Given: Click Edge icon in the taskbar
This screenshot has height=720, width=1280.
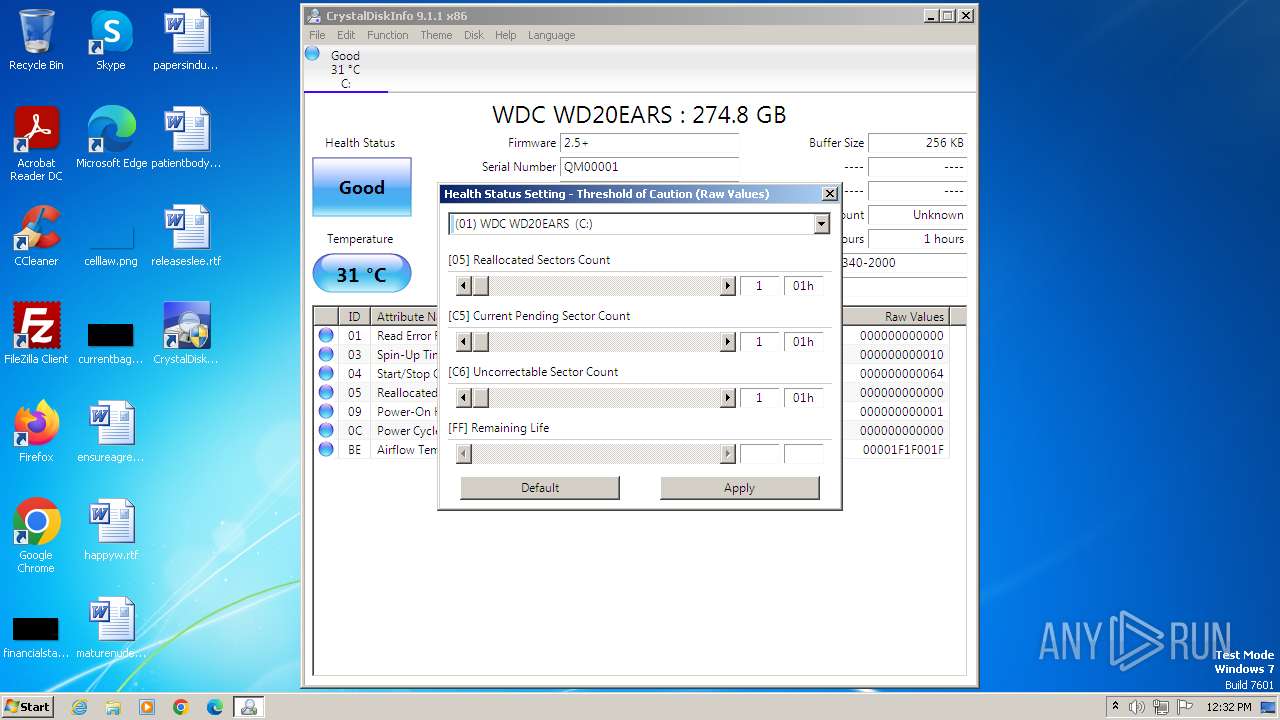Looking at the screenshot, I should [215, 707].
